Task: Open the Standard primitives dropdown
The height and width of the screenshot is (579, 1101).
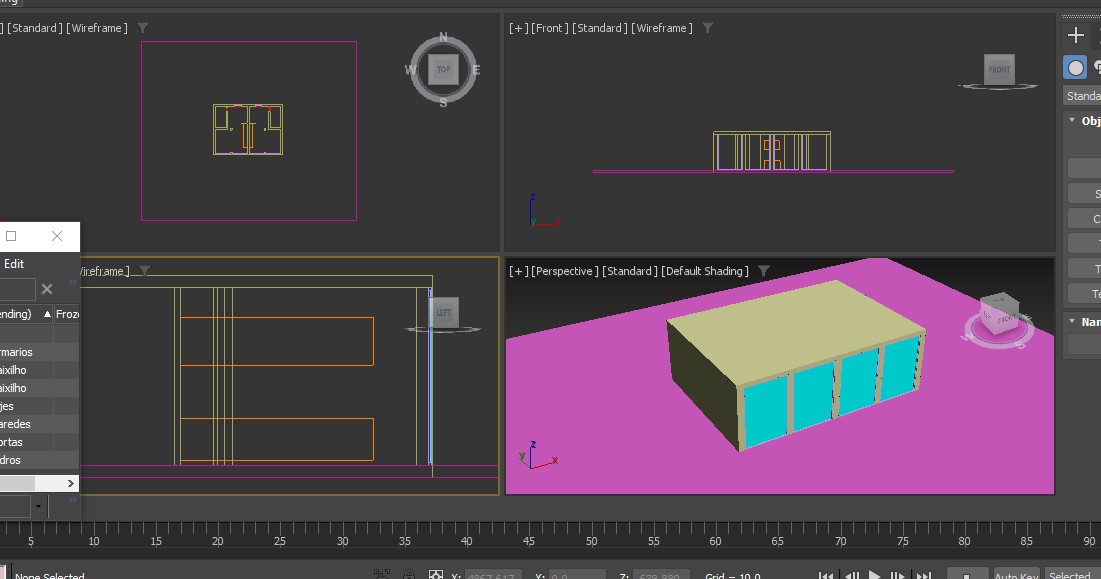Action: click(1082, 96)
